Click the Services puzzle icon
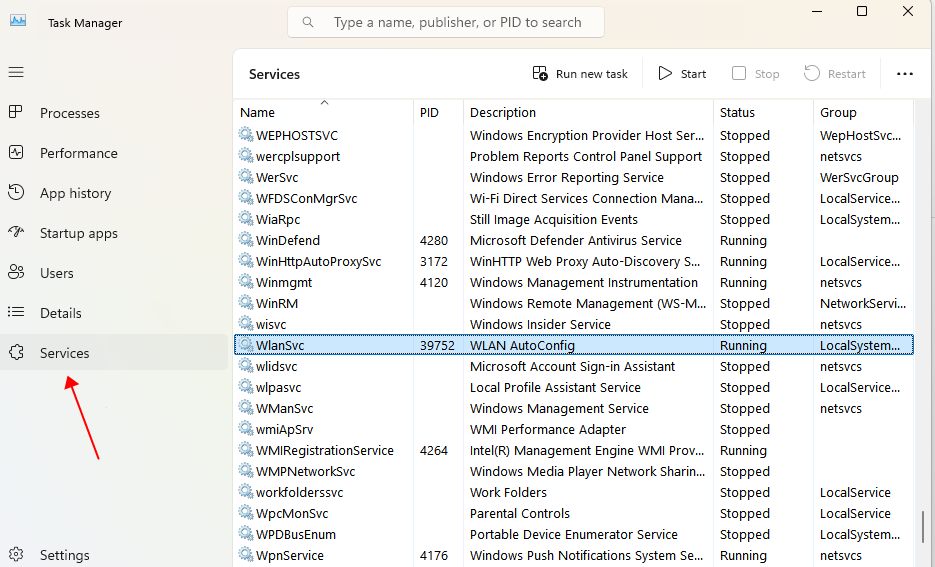The height and width of the screenshot is (567, 935). pyautogui.click(x=16, y=352)
